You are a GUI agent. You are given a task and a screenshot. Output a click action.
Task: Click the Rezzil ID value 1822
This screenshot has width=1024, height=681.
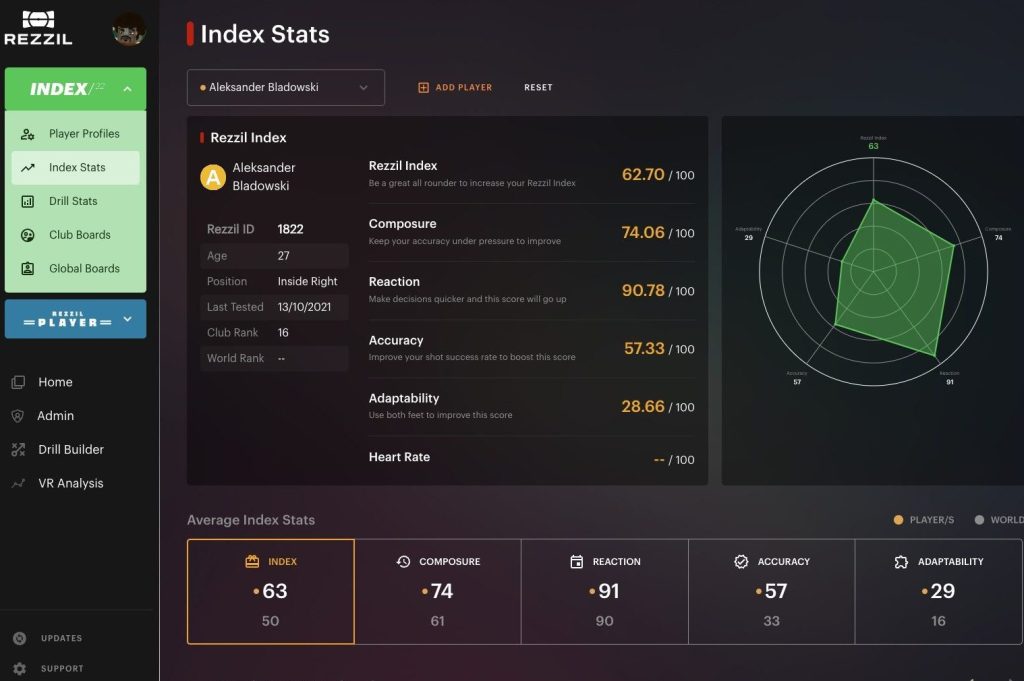290,229
